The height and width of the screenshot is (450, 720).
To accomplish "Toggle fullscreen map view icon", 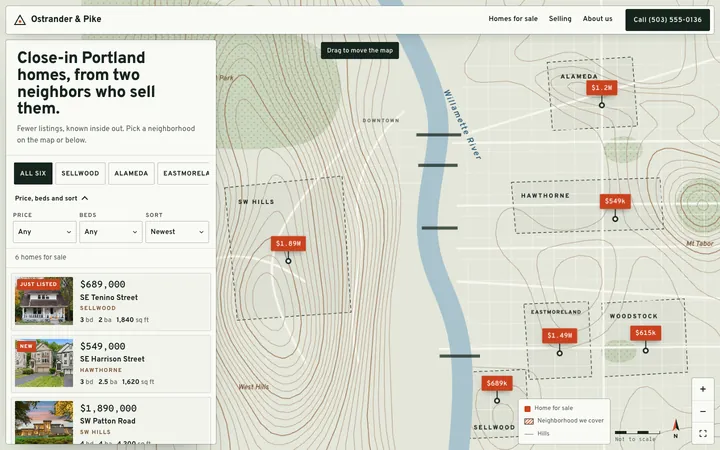I will [703, 433].
